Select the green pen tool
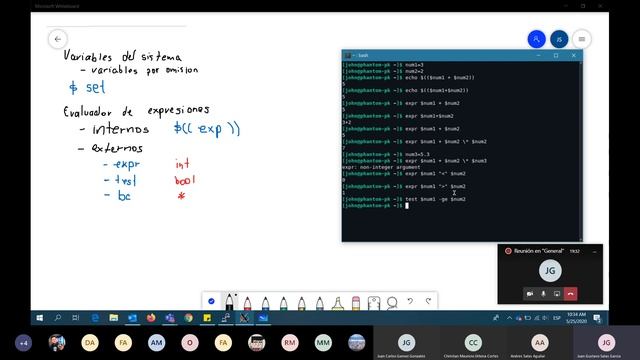Screen dimensions: 640x360 coord(284,303)
